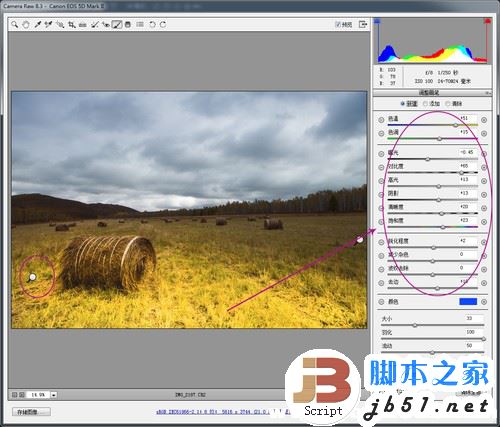Select the Targeted Adjustment tool
Viewport: 500px width, 427px height.
[60, 25]
